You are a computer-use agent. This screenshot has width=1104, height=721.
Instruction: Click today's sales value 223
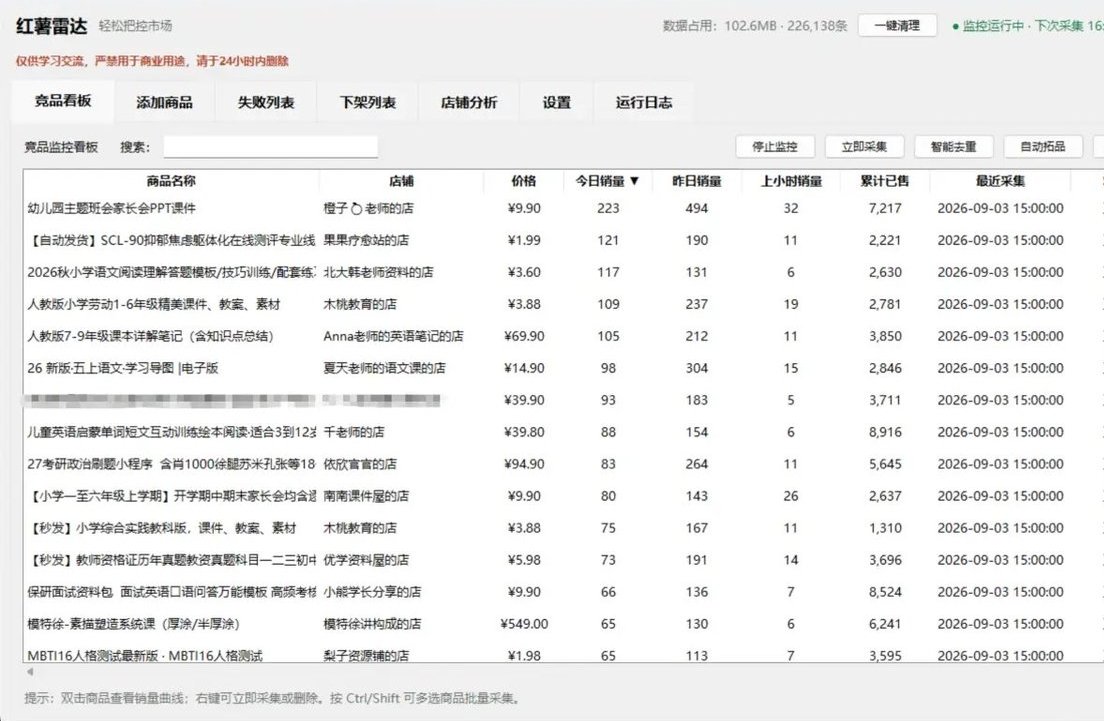(608, 208)
